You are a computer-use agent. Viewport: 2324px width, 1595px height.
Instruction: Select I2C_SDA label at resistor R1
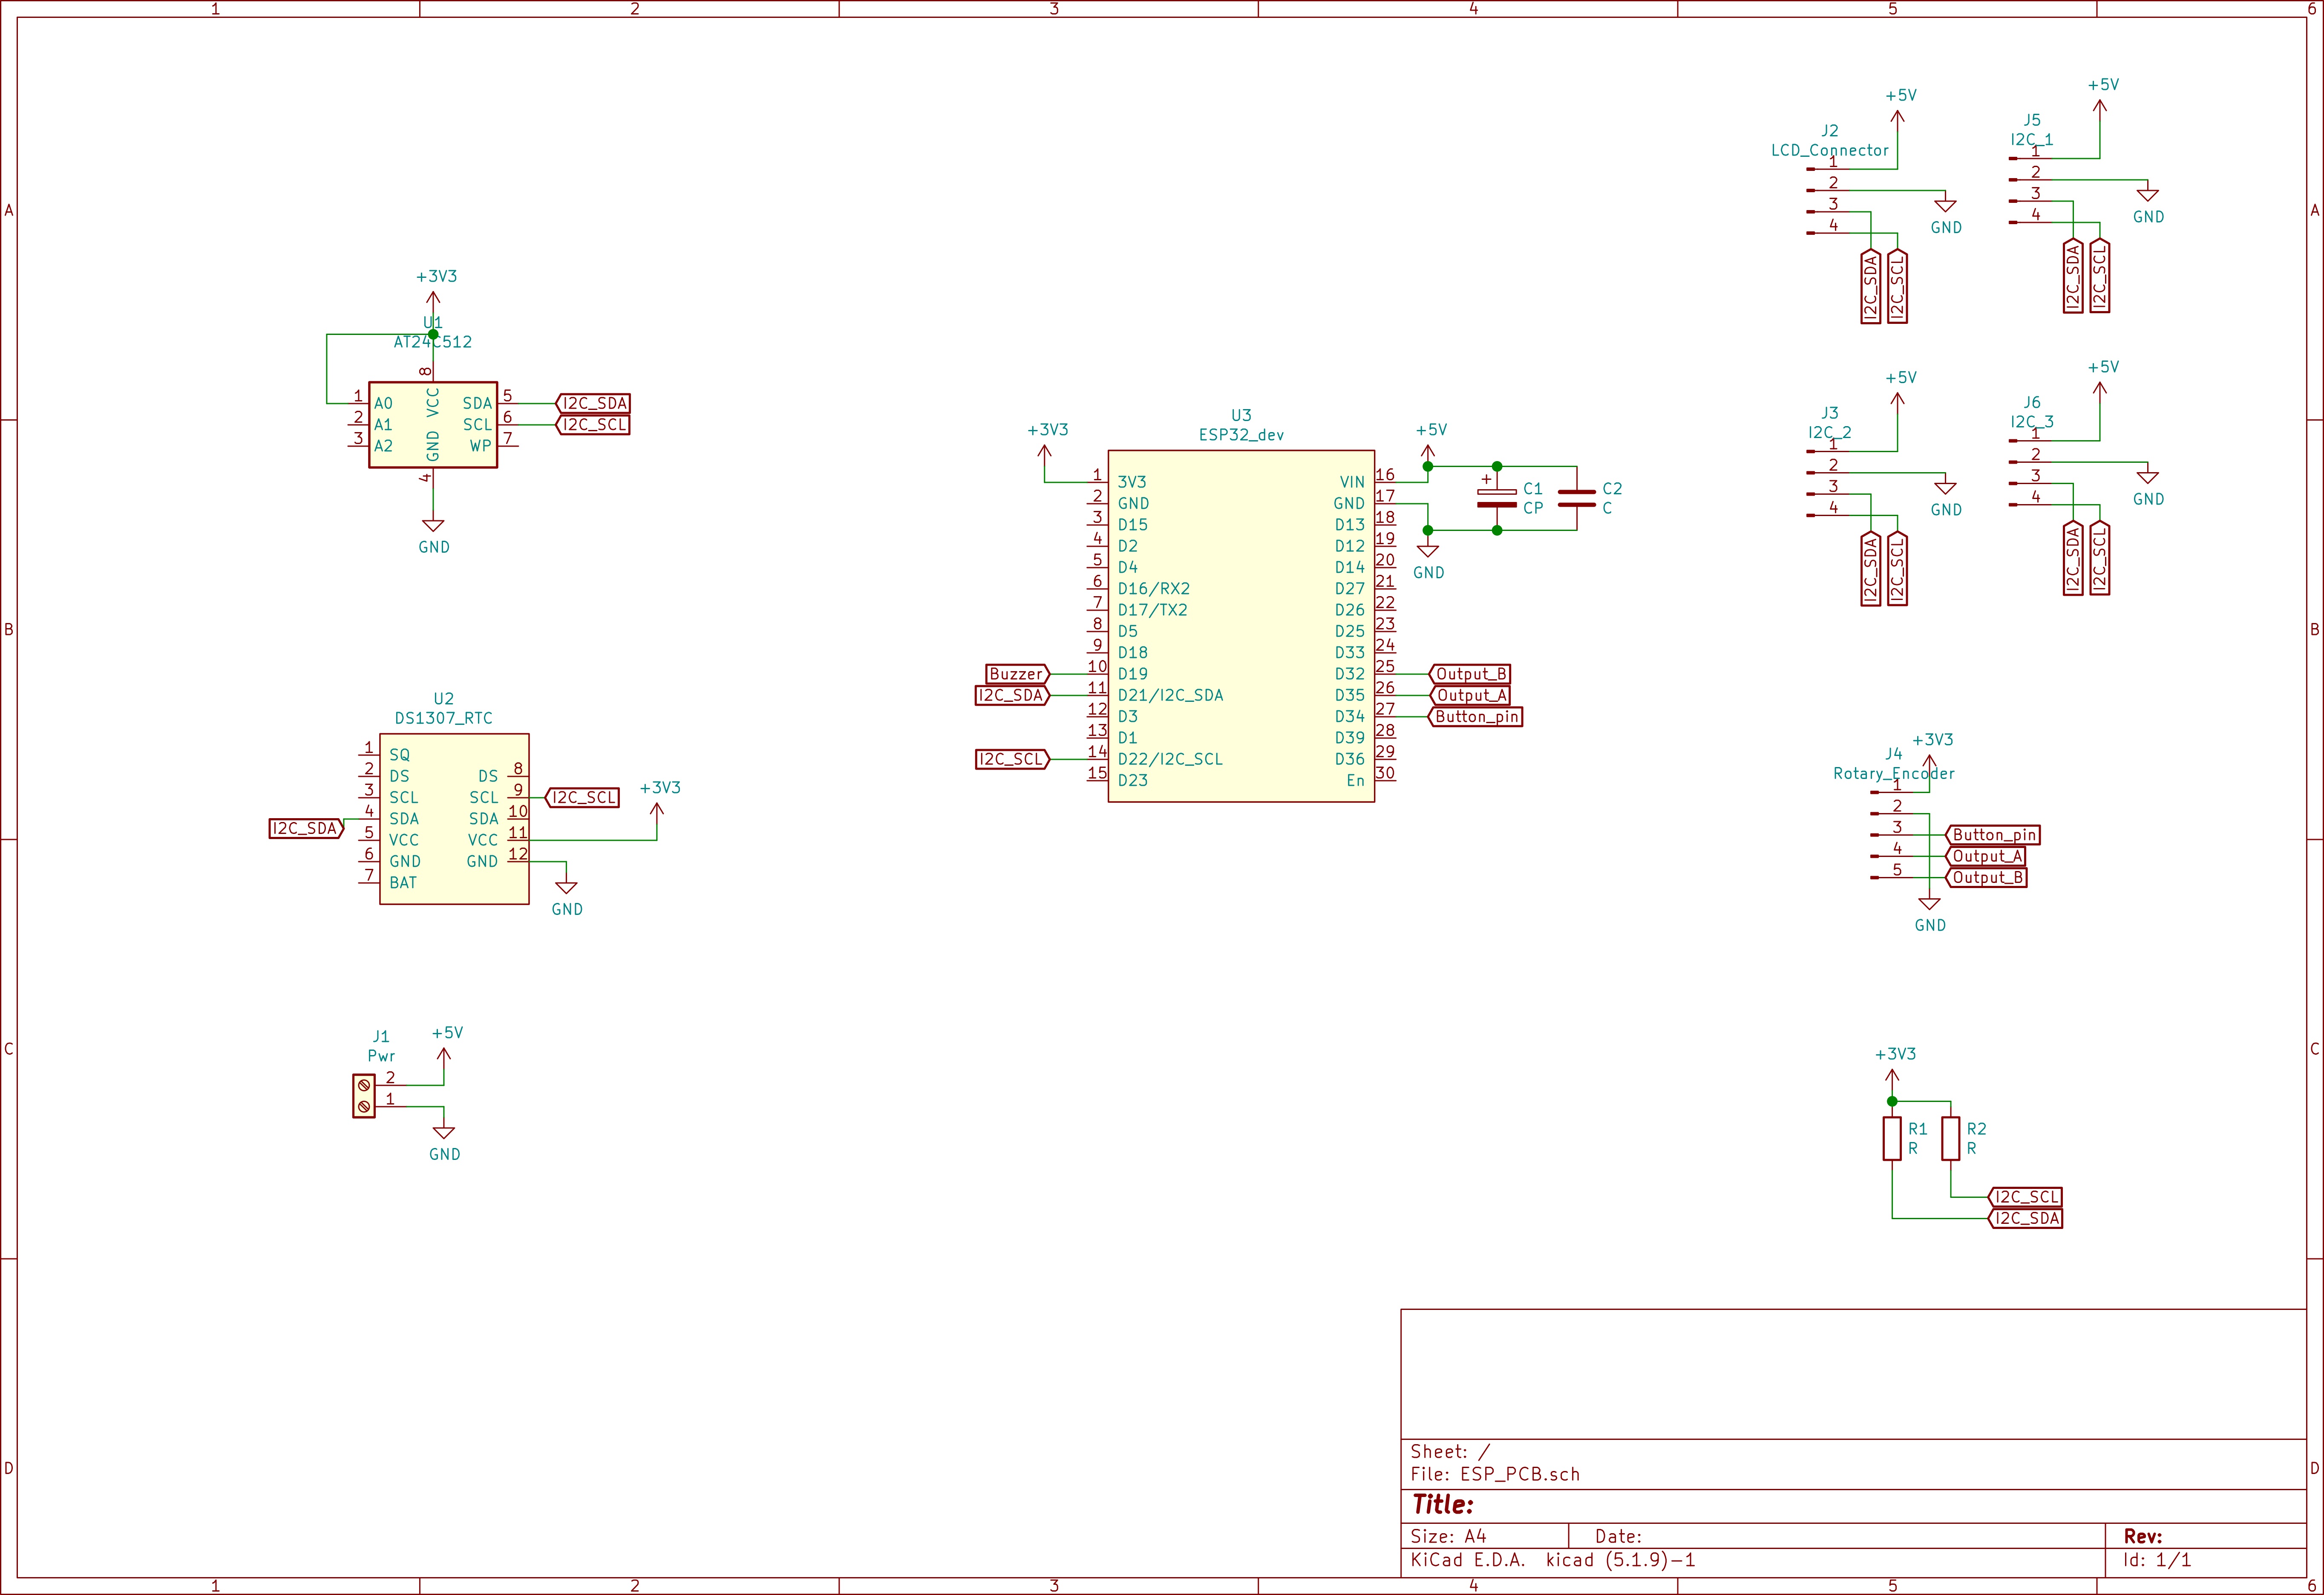(x=2025, y=1218)
